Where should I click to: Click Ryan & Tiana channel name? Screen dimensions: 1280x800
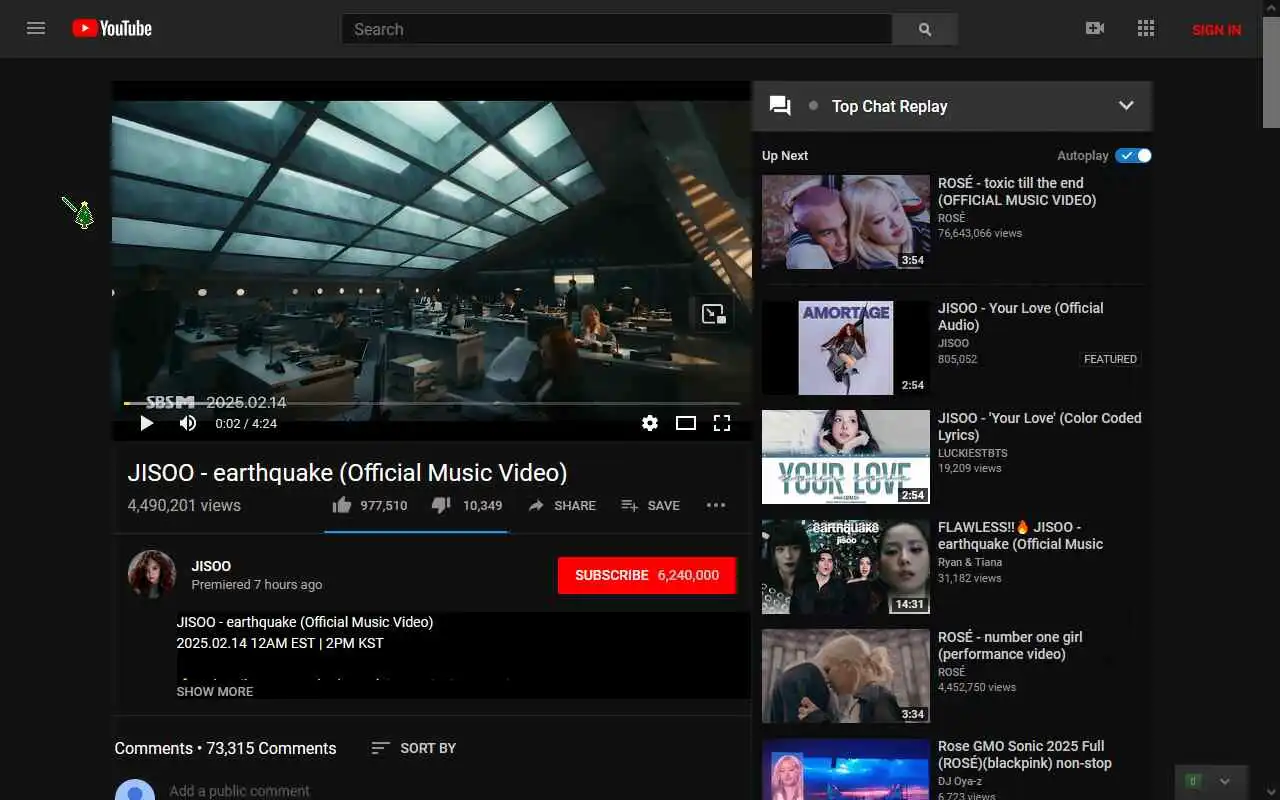click(970, 562)
